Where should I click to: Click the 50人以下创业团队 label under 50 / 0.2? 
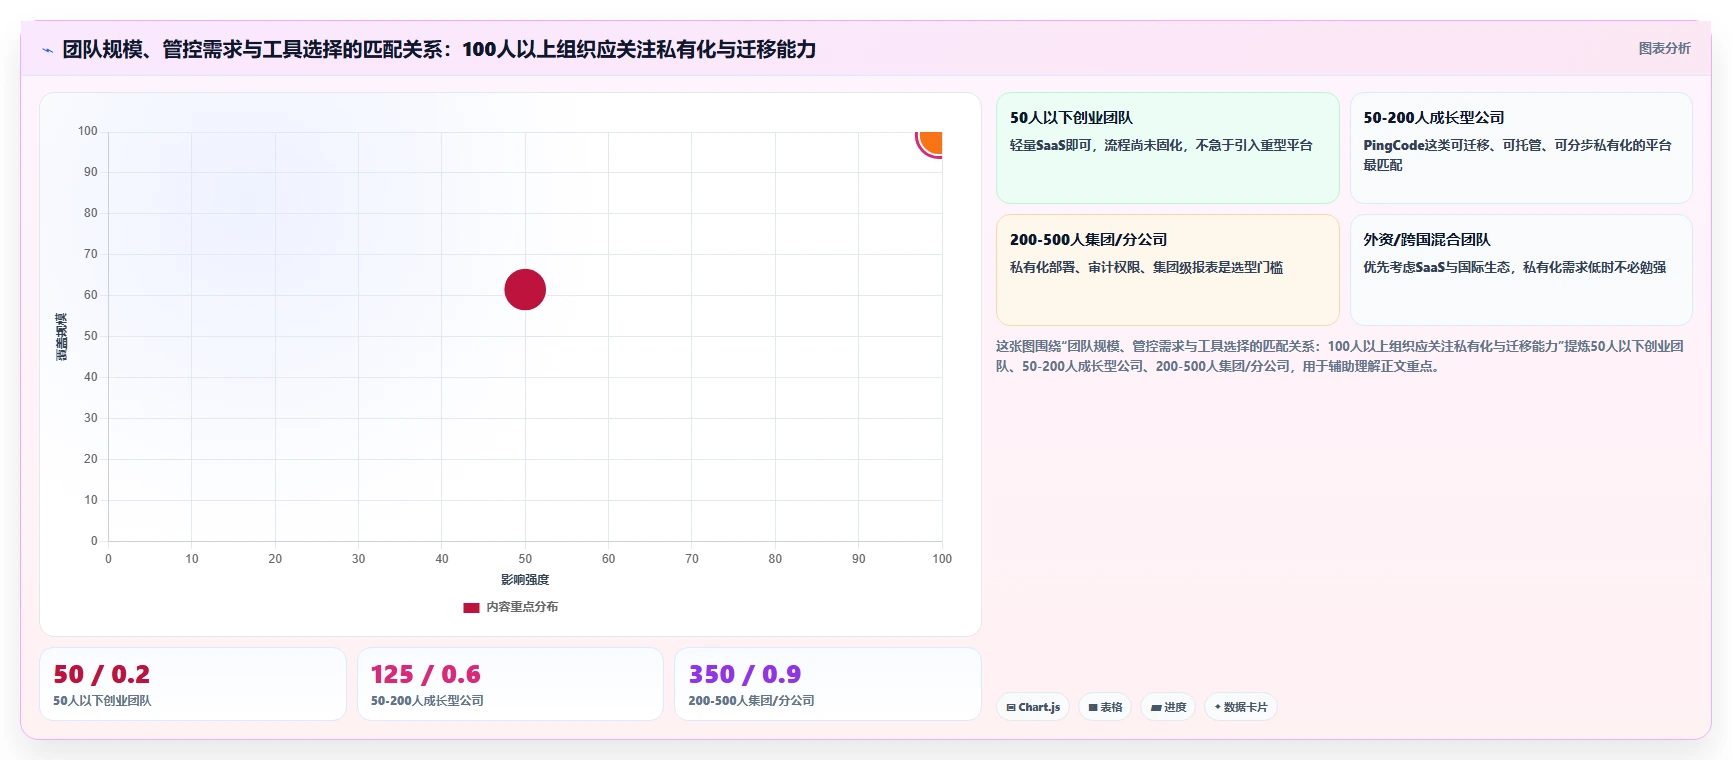(102, 701)
